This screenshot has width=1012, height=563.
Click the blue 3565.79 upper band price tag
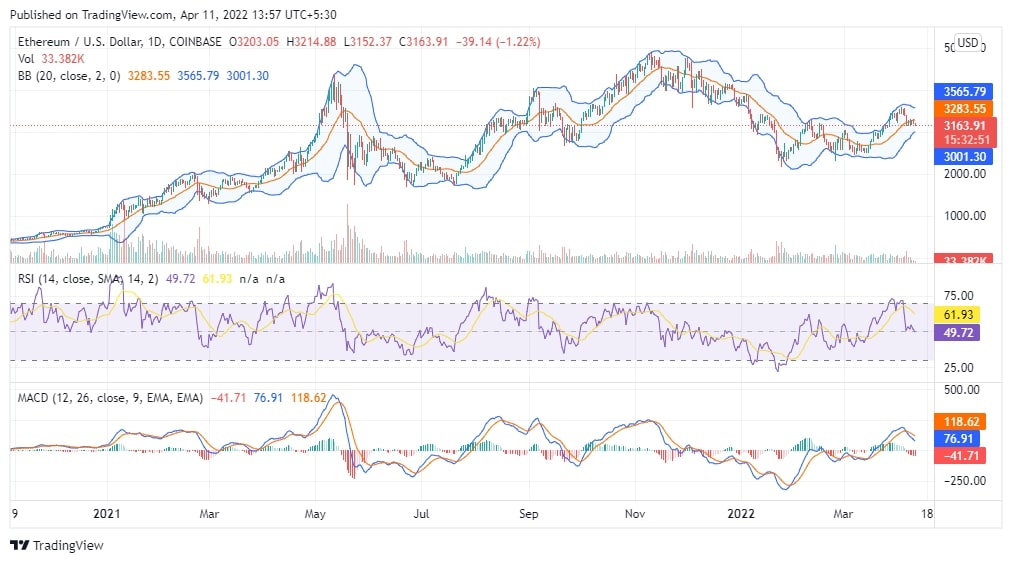click(x=961, y=91)
